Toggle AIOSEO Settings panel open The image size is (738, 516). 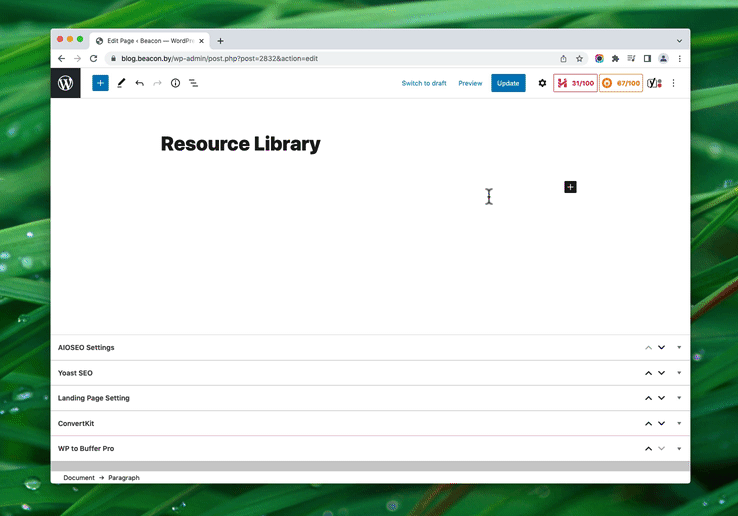(x=679, y=347)
